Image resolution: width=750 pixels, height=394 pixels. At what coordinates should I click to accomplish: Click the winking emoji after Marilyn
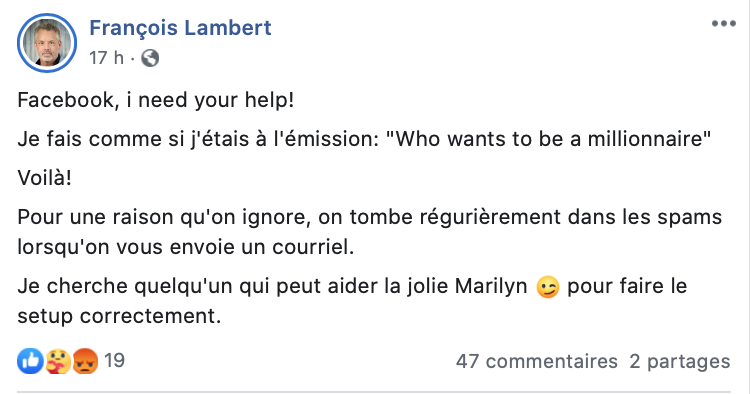tap(547, 287)
